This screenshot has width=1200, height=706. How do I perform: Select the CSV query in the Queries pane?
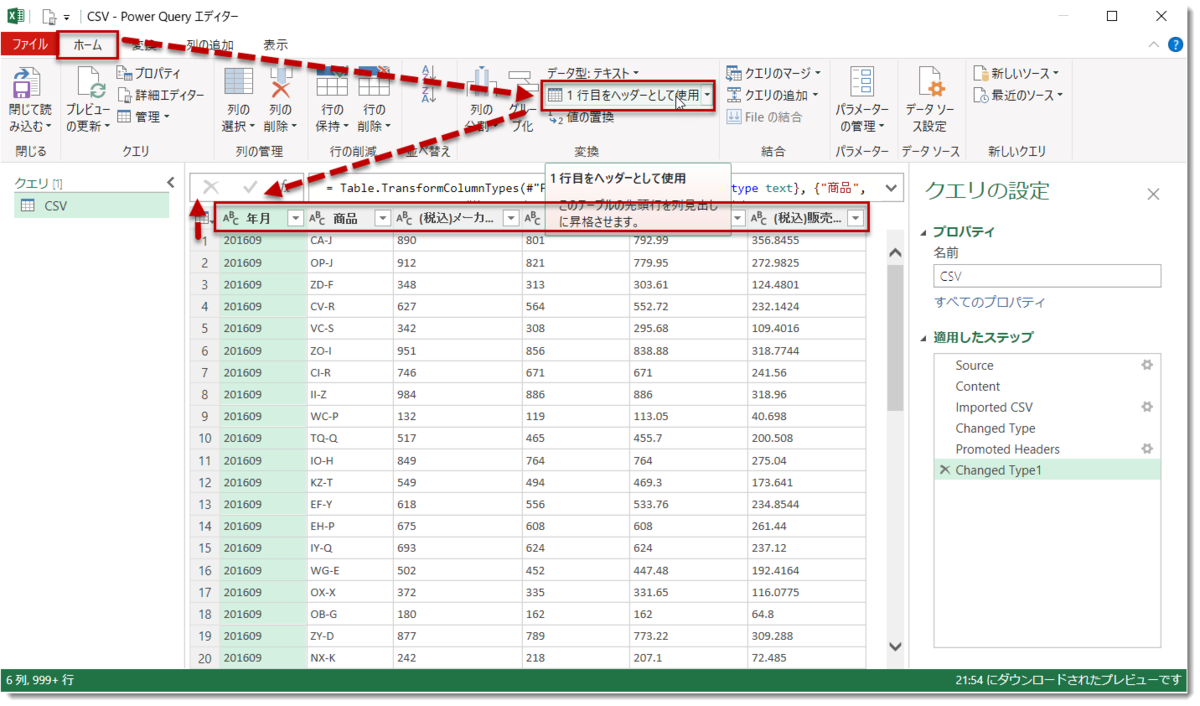(92, 205)
